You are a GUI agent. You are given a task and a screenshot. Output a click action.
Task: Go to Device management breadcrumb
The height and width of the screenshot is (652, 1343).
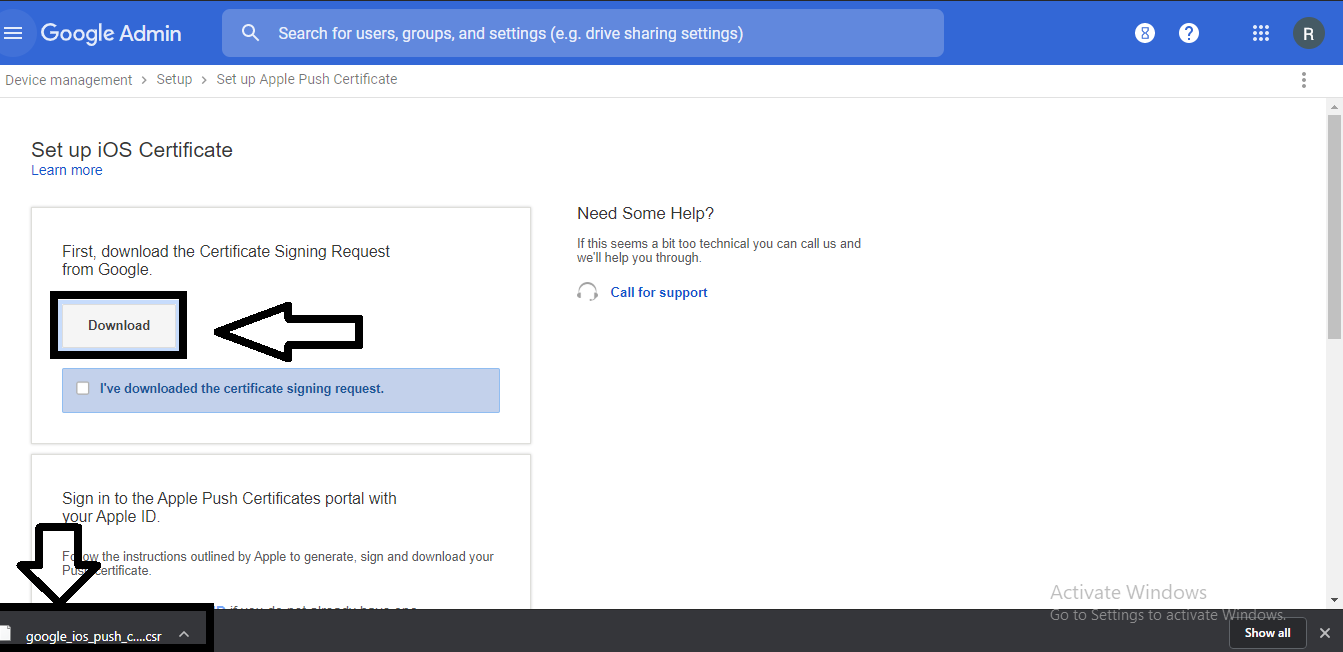69,80
